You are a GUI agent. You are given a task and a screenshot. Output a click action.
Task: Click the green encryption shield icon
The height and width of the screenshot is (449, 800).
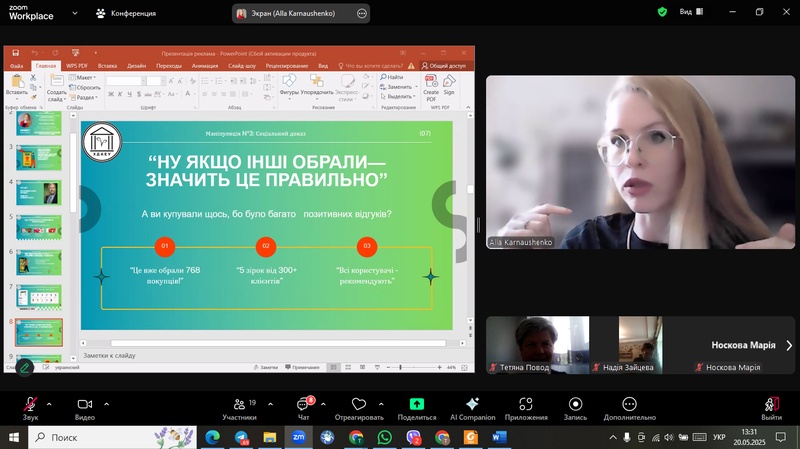662,12
